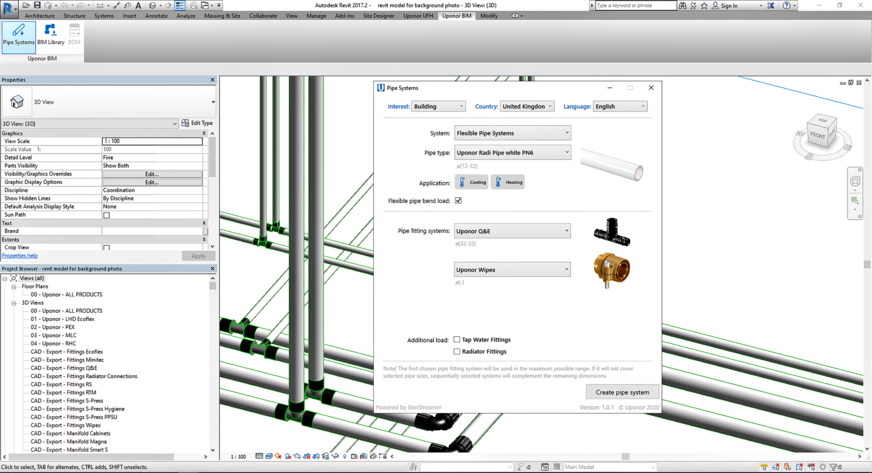
Task: Click Create pipe system button
Action: [622, 392]
